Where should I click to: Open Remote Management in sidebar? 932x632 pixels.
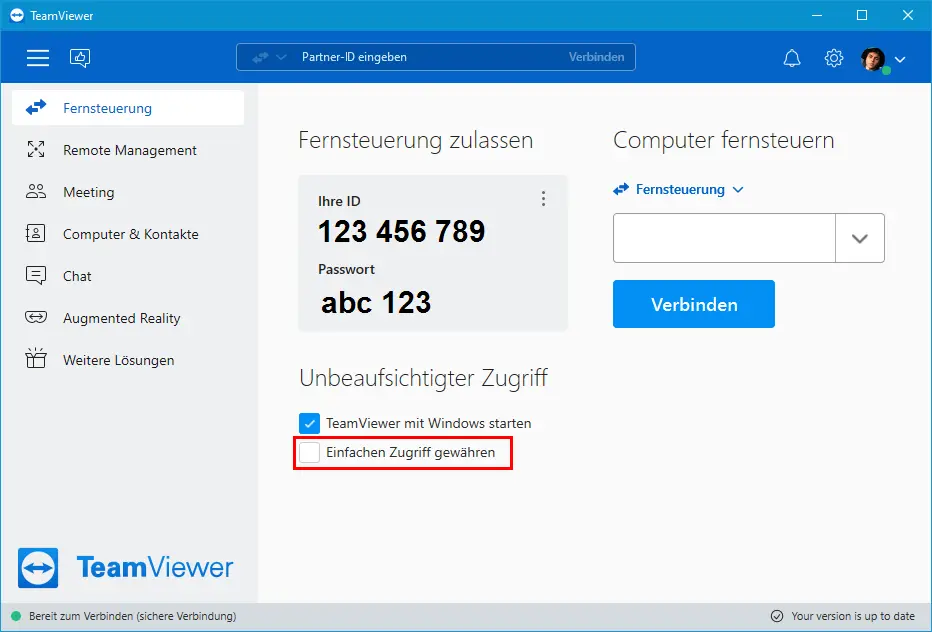(130, 150)
